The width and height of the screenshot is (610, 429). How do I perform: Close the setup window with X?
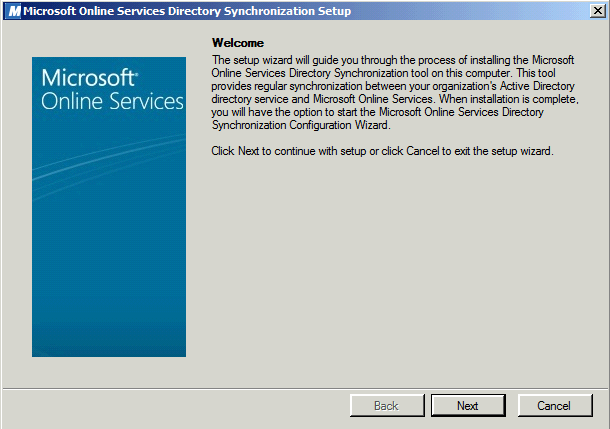(597, 11)
